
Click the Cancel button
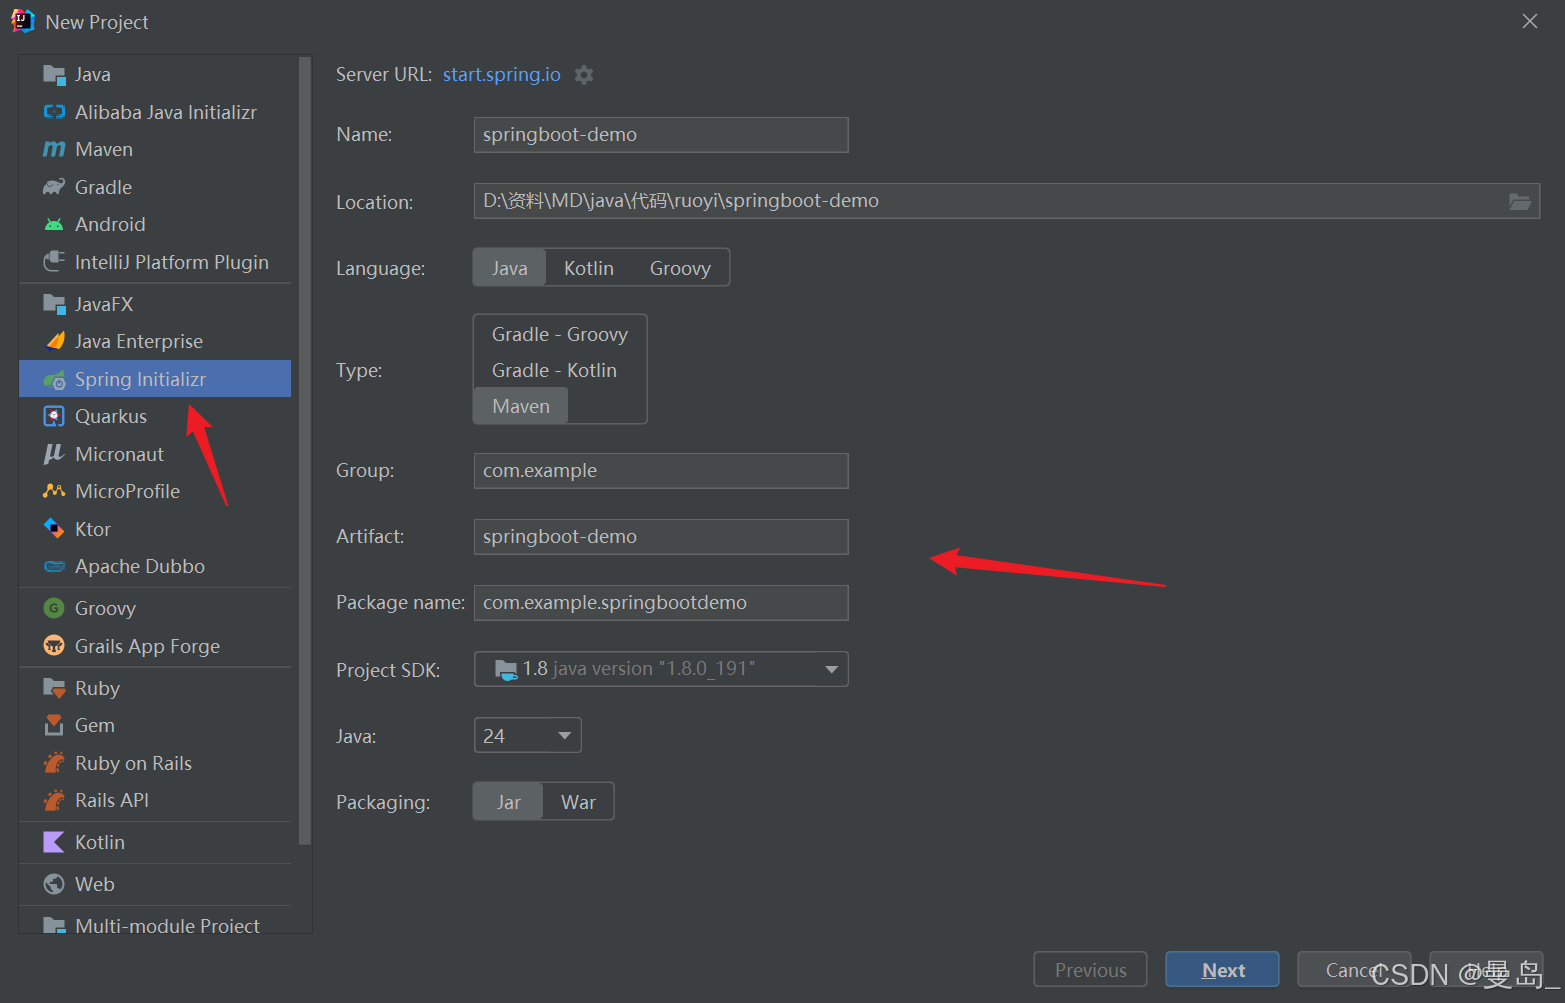click(x=1353, y=970)
